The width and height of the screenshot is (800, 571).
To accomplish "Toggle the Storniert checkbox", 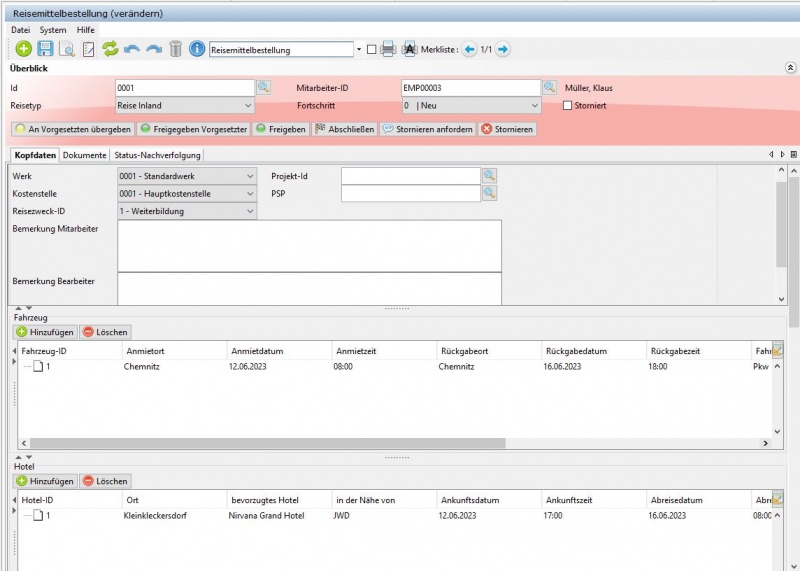I will click(568, 106).
